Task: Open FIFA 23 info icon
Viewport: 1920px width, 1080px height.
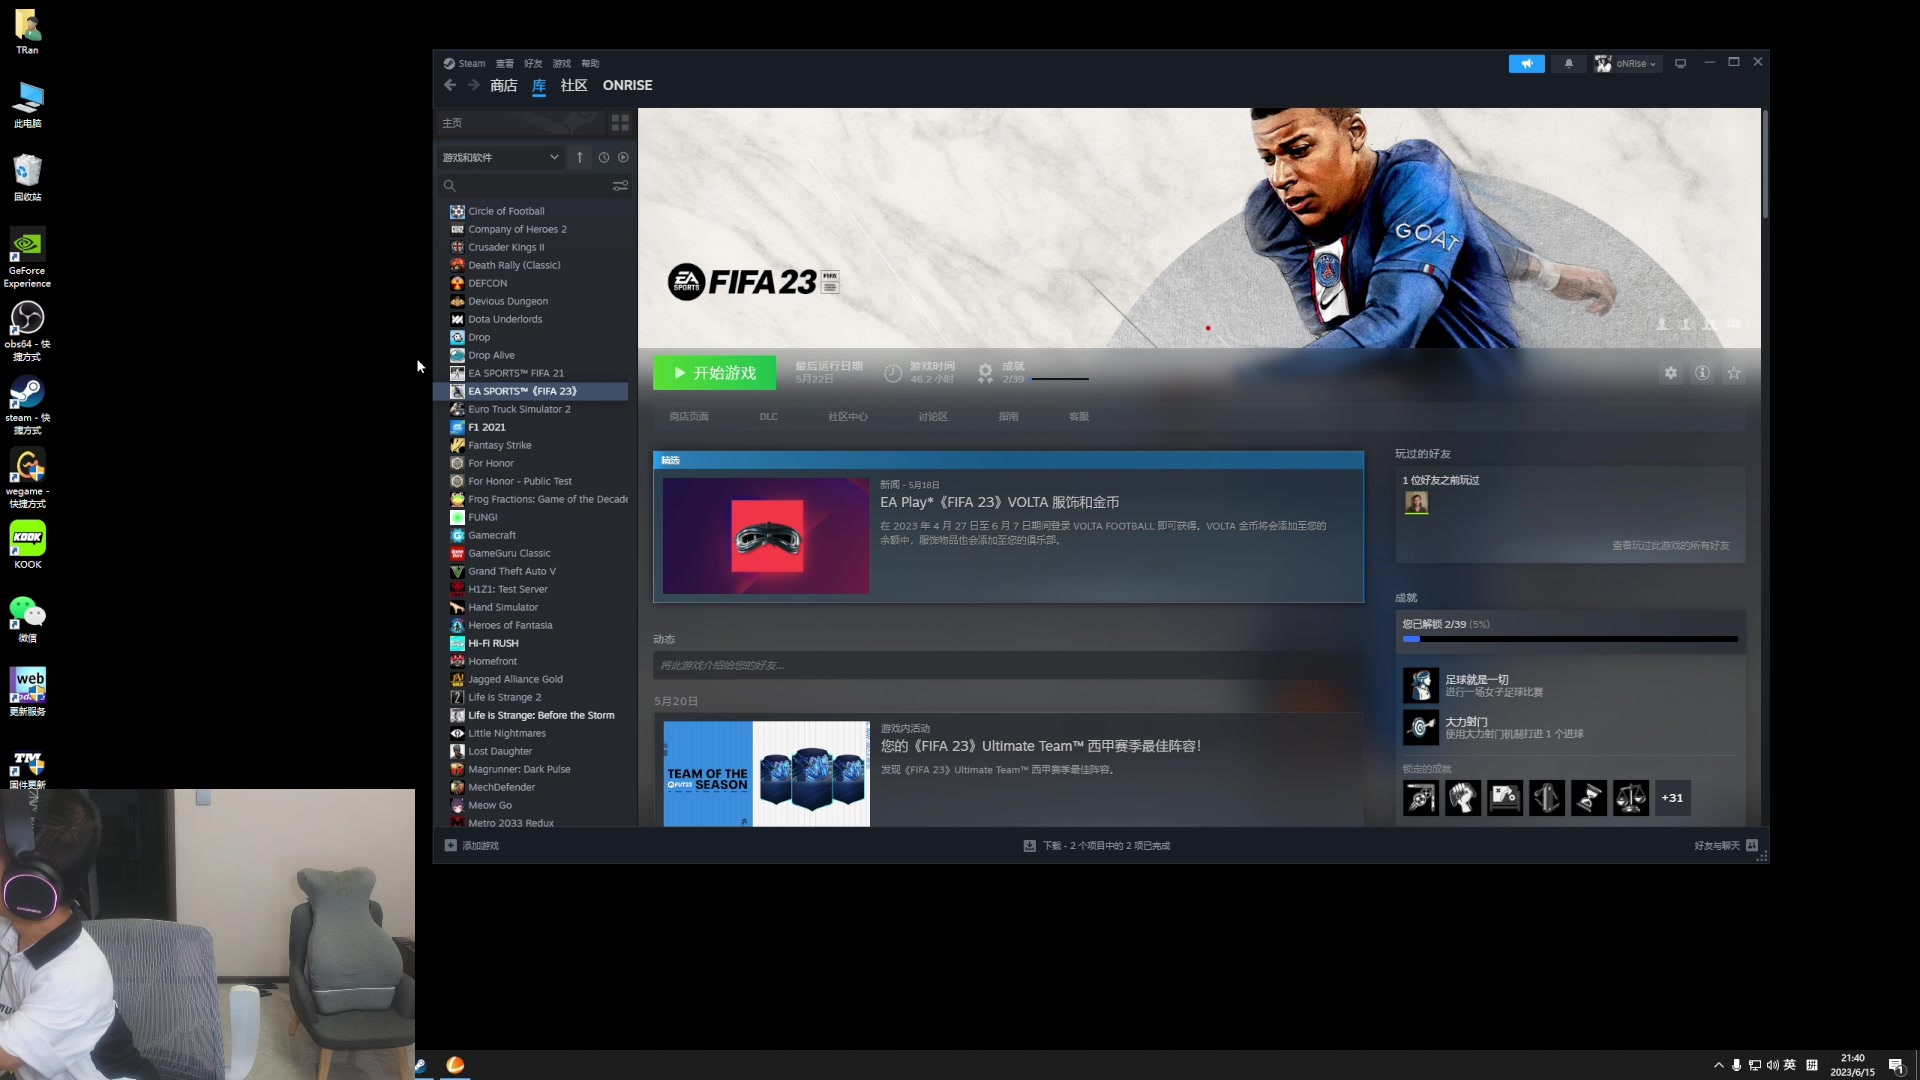Action: [1703, 373]
